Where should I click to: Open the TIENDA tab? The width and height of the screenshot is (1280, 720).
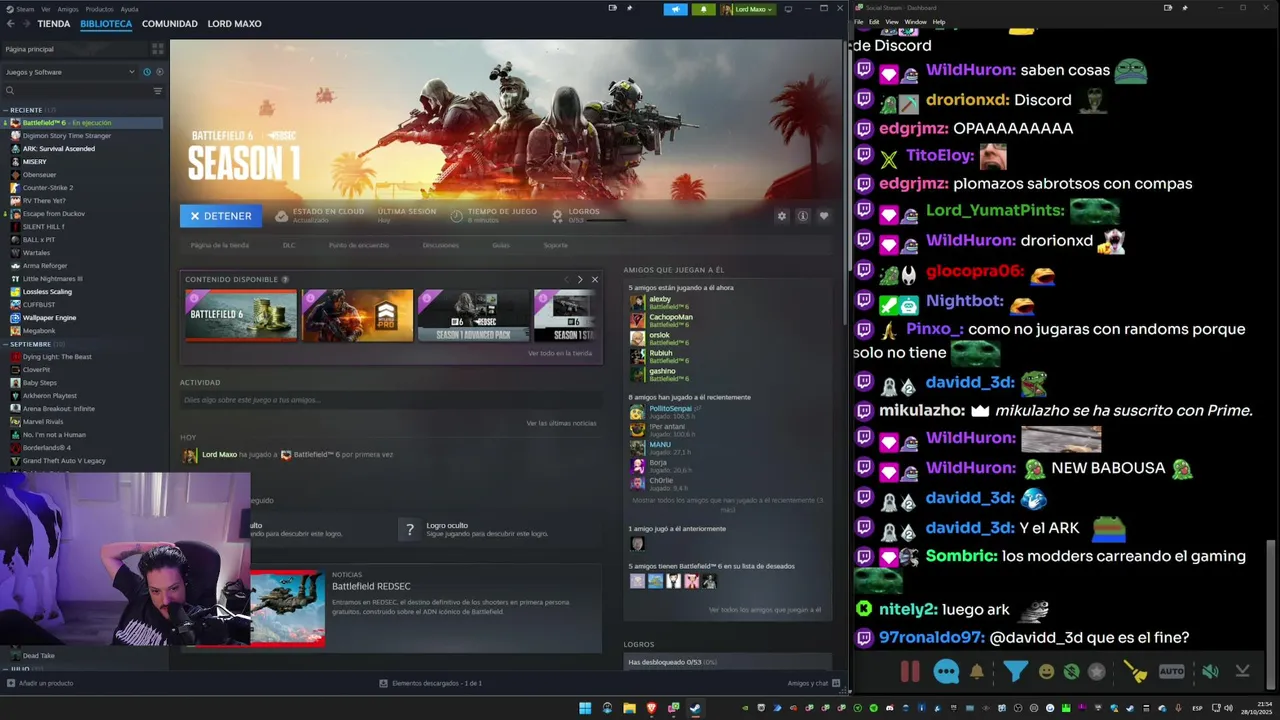tap(54, 24)
